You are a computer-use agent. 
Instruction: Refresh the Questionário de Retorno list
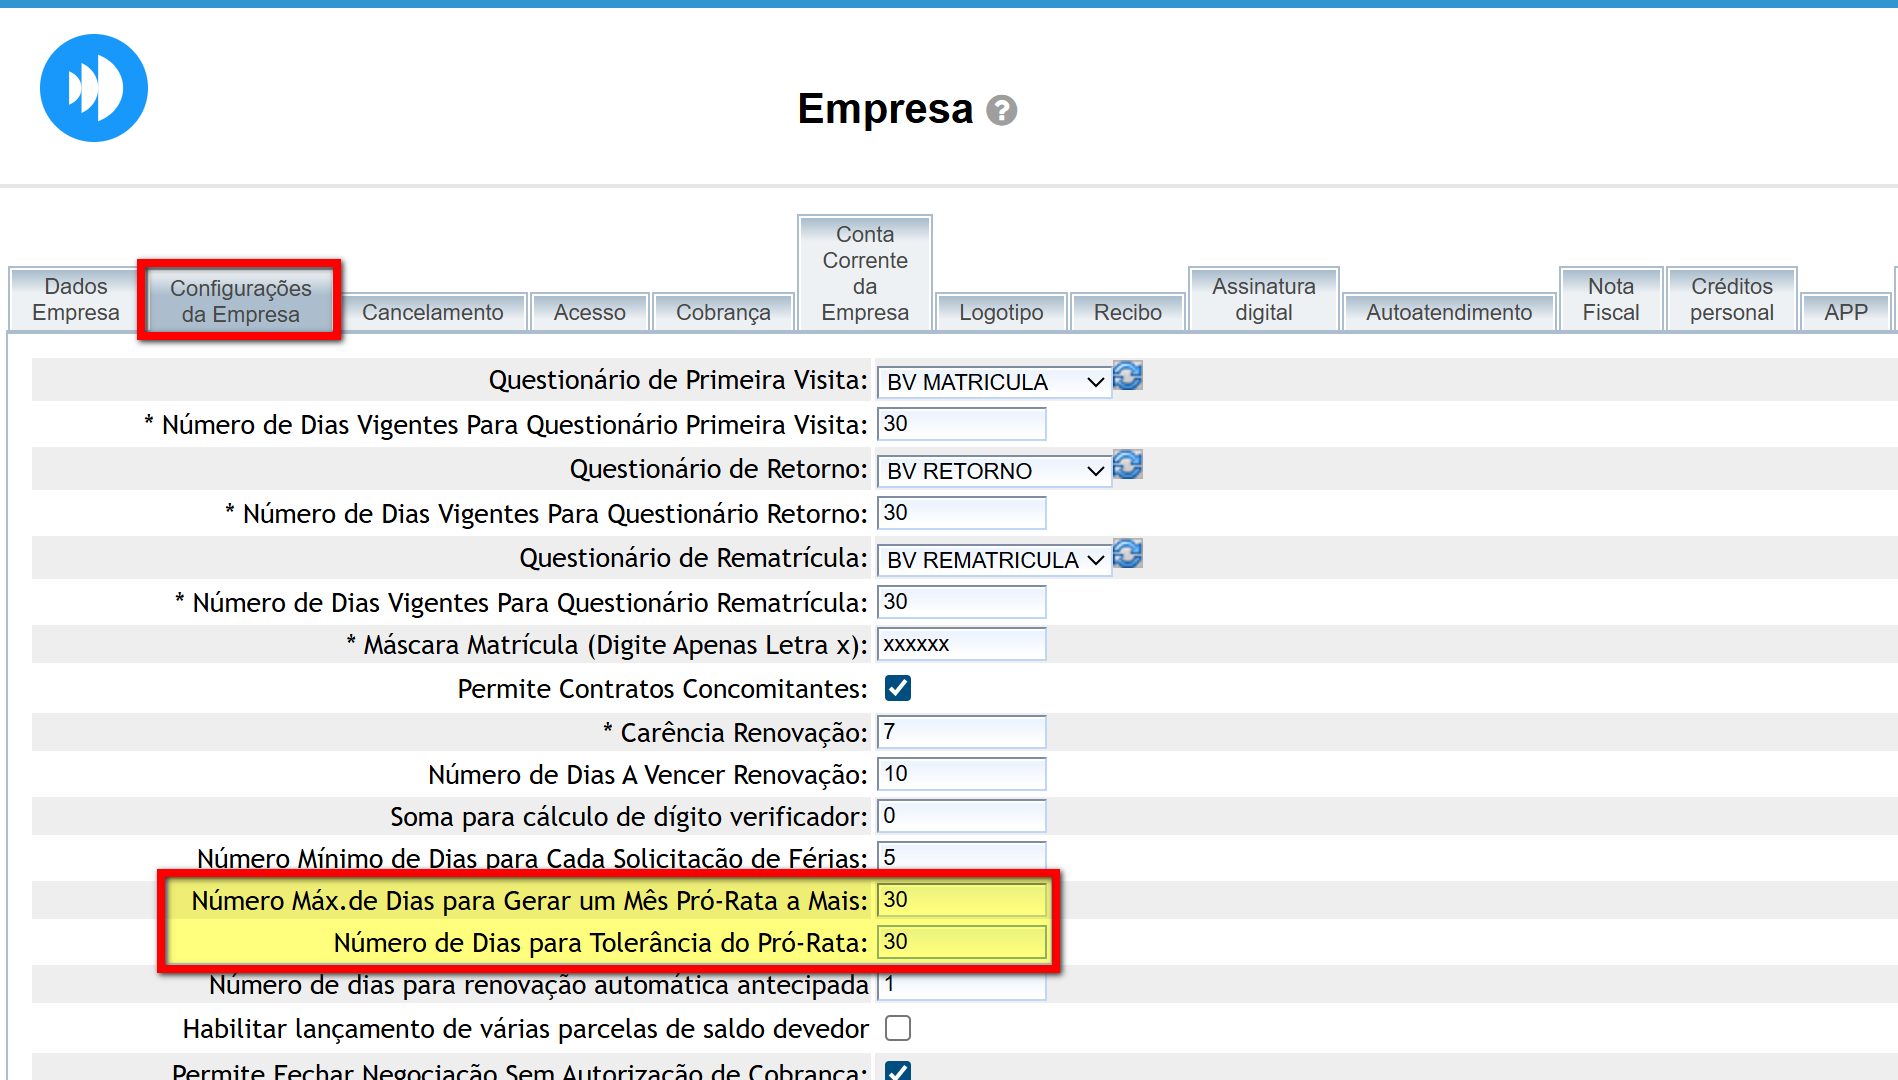[1128, 465]
